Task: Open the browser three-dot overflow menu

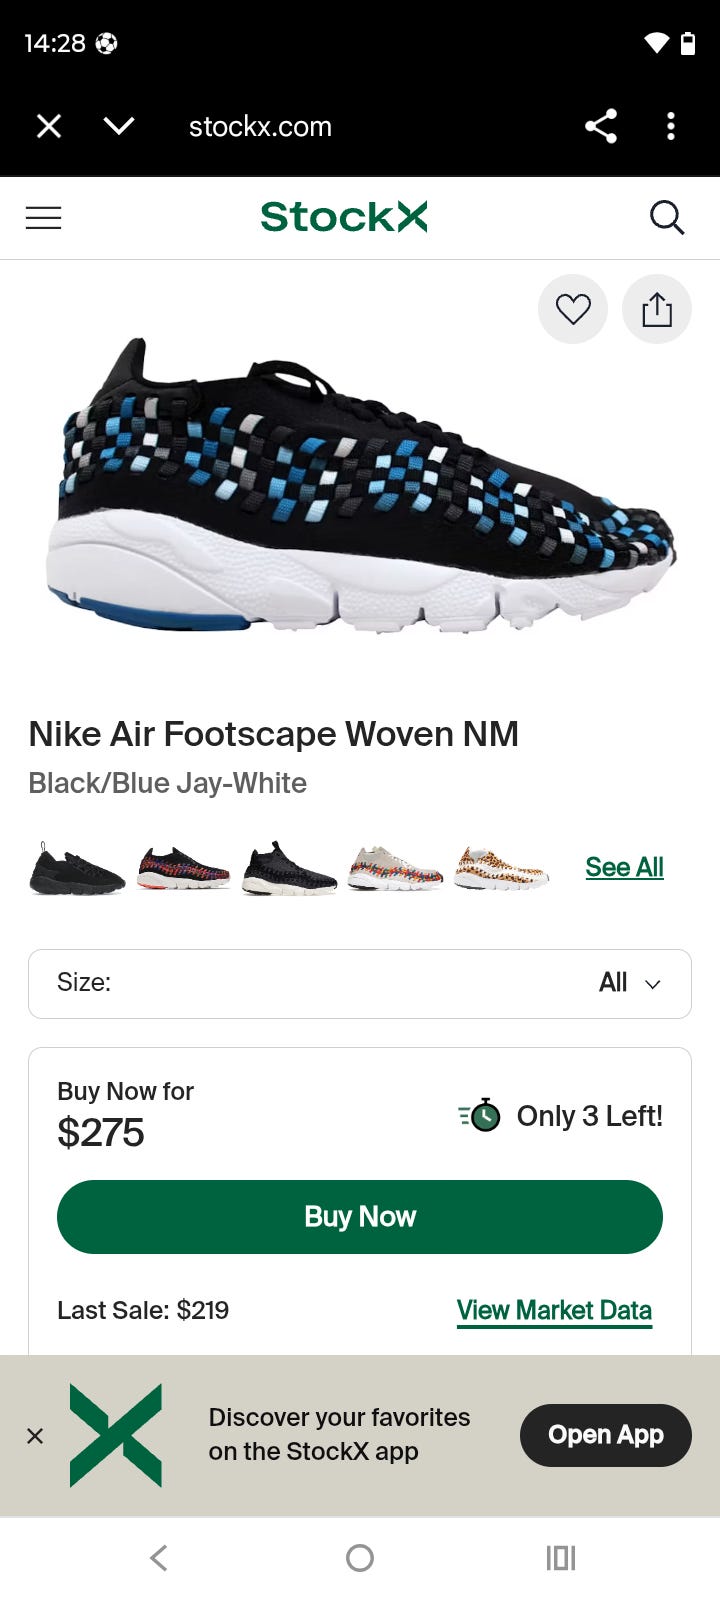Action: click(x=671, y=126)
